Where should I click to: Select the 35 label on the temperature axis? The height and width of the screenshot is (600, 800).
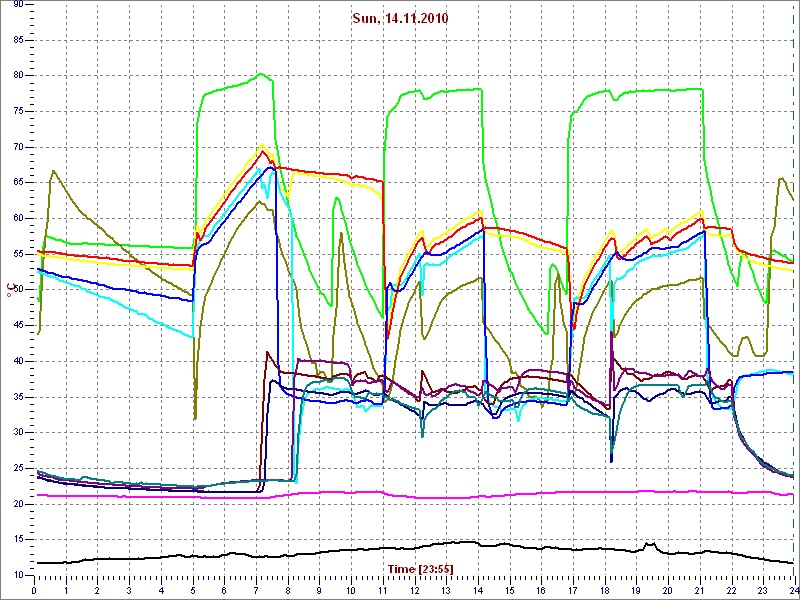tap(17, 397)
